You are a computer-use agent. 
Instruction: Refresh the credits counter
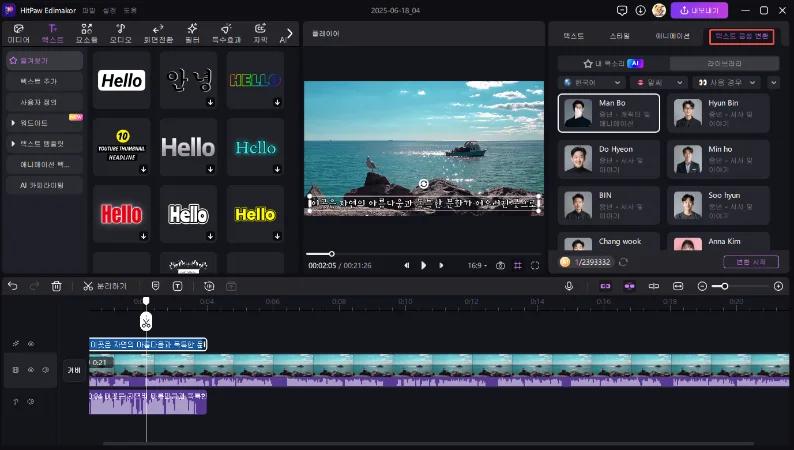pyautogui.click(x=623, y=262)
